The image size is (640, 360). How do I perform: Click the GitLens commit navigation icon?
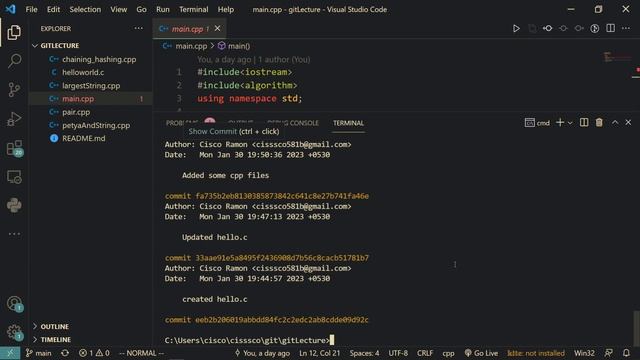pos(547,29)
